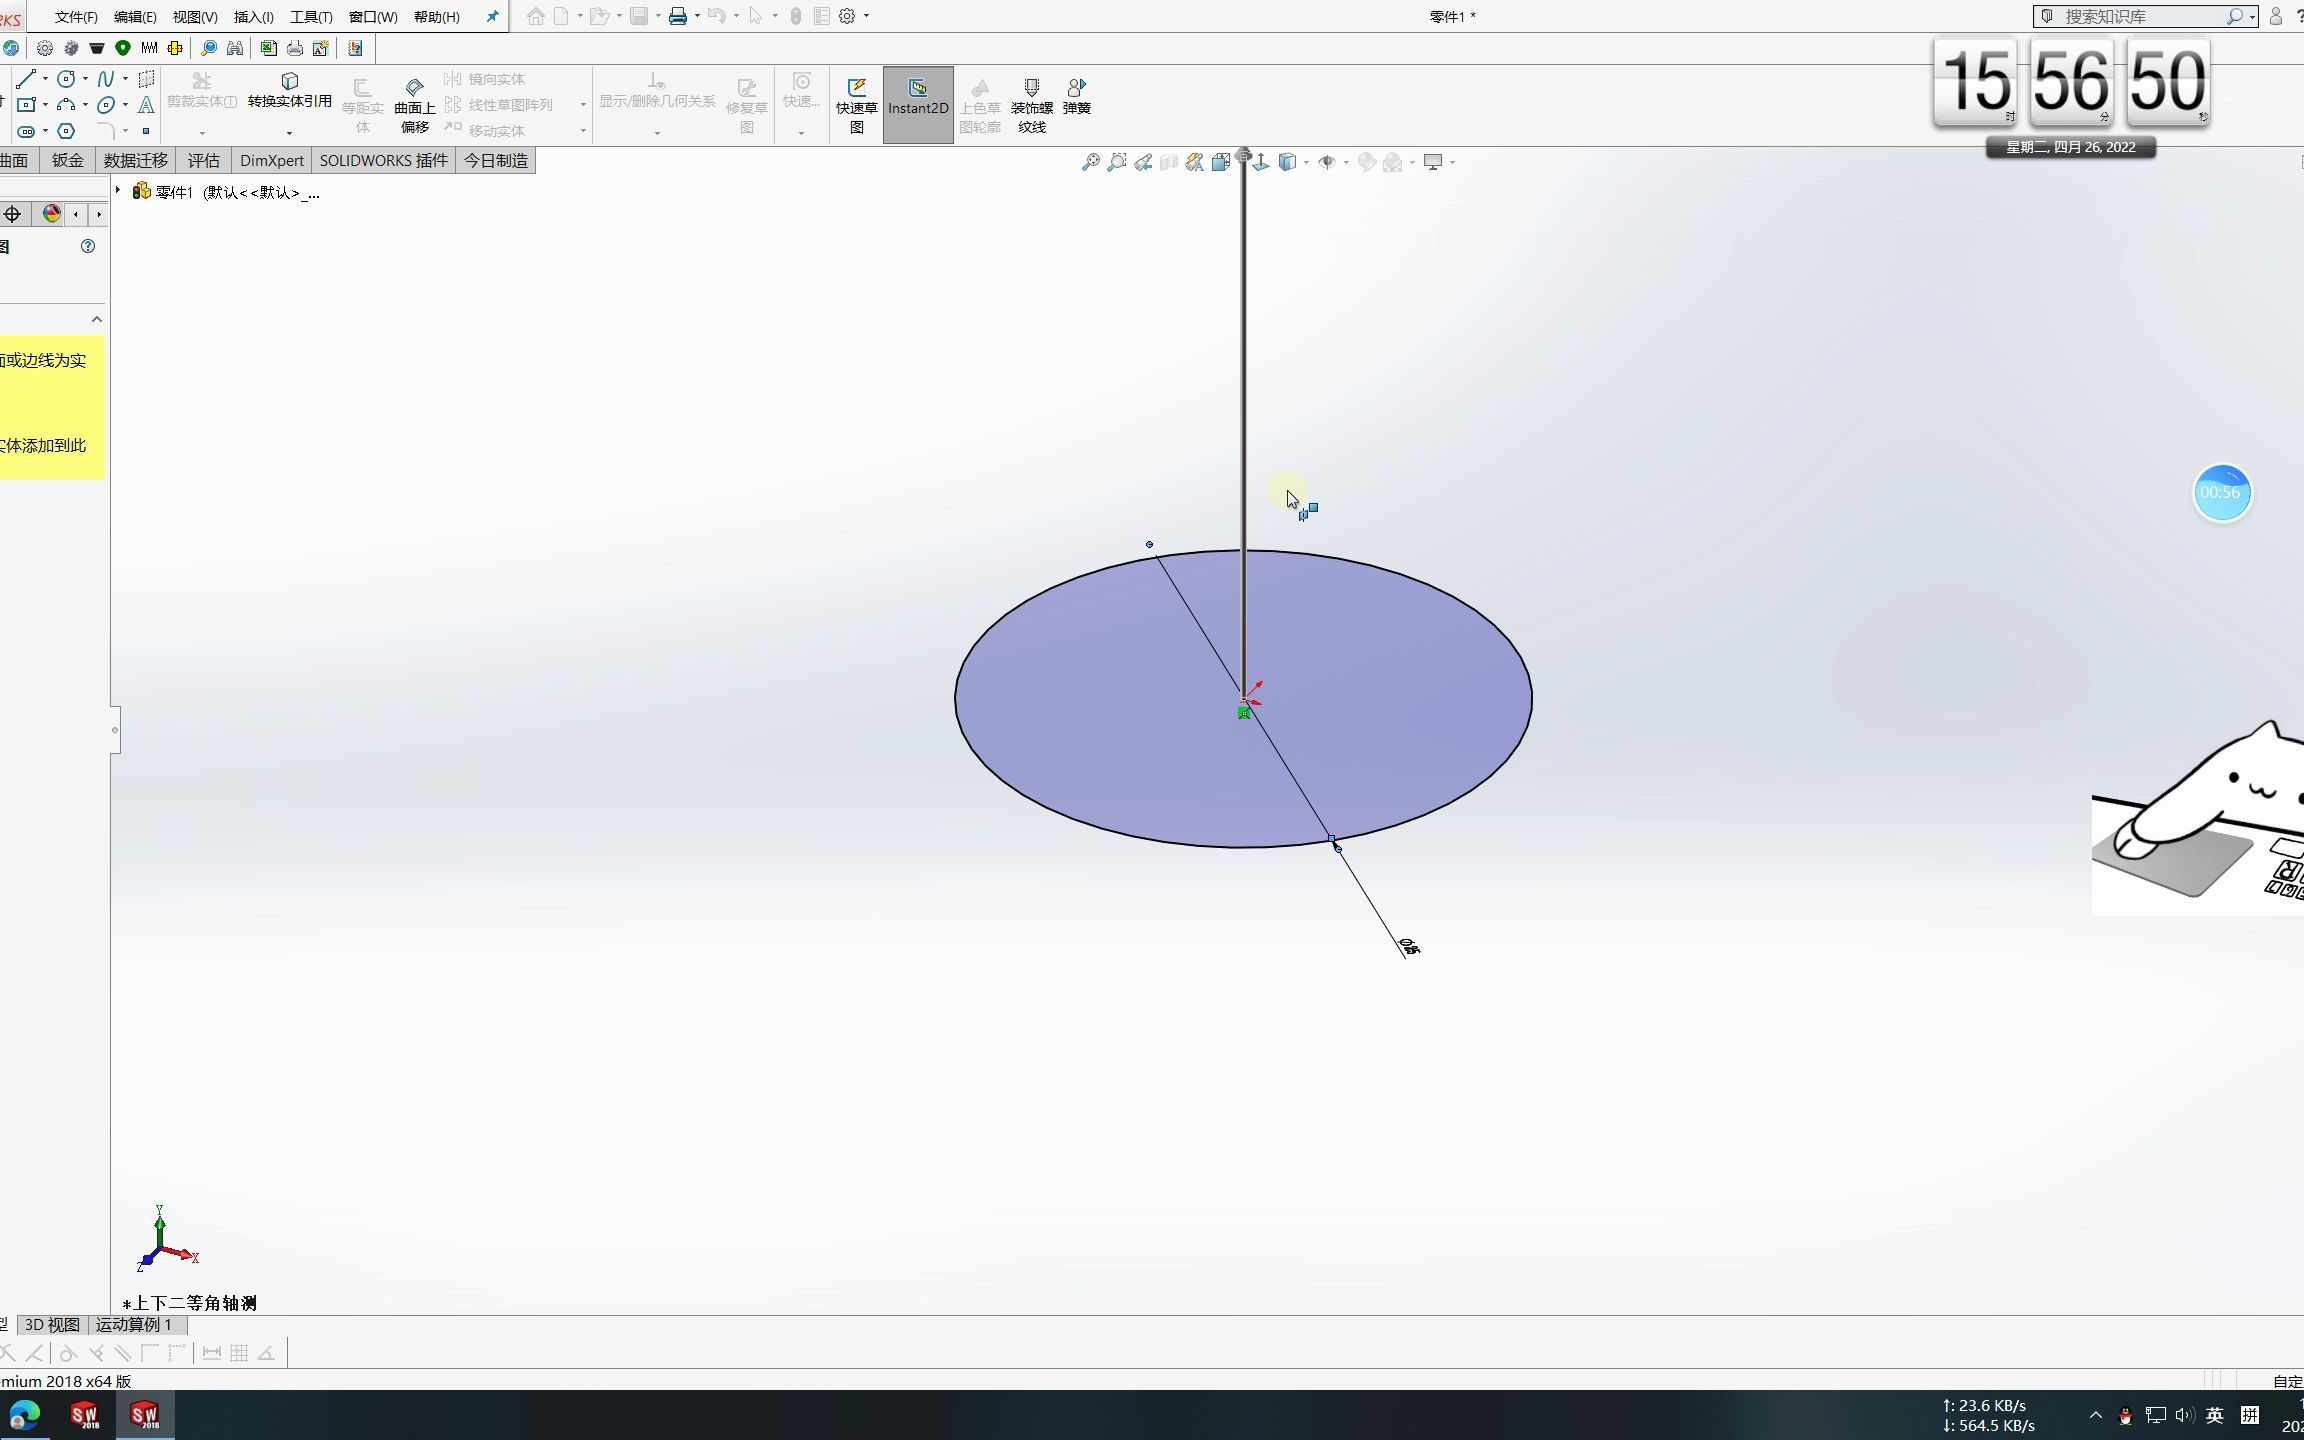
Task: Click the PropertyManager help question mark
Action: pyautogui.click(x=88, y=246)
